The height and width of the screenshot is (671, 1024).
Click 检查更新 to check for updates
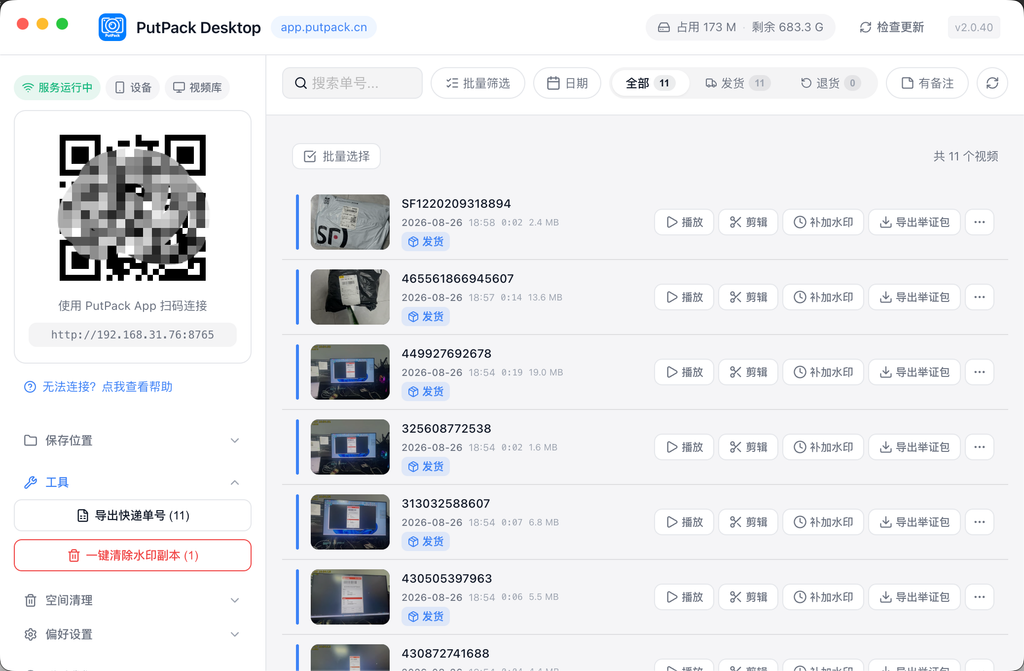pyautogui.click(x=892, y=27)
